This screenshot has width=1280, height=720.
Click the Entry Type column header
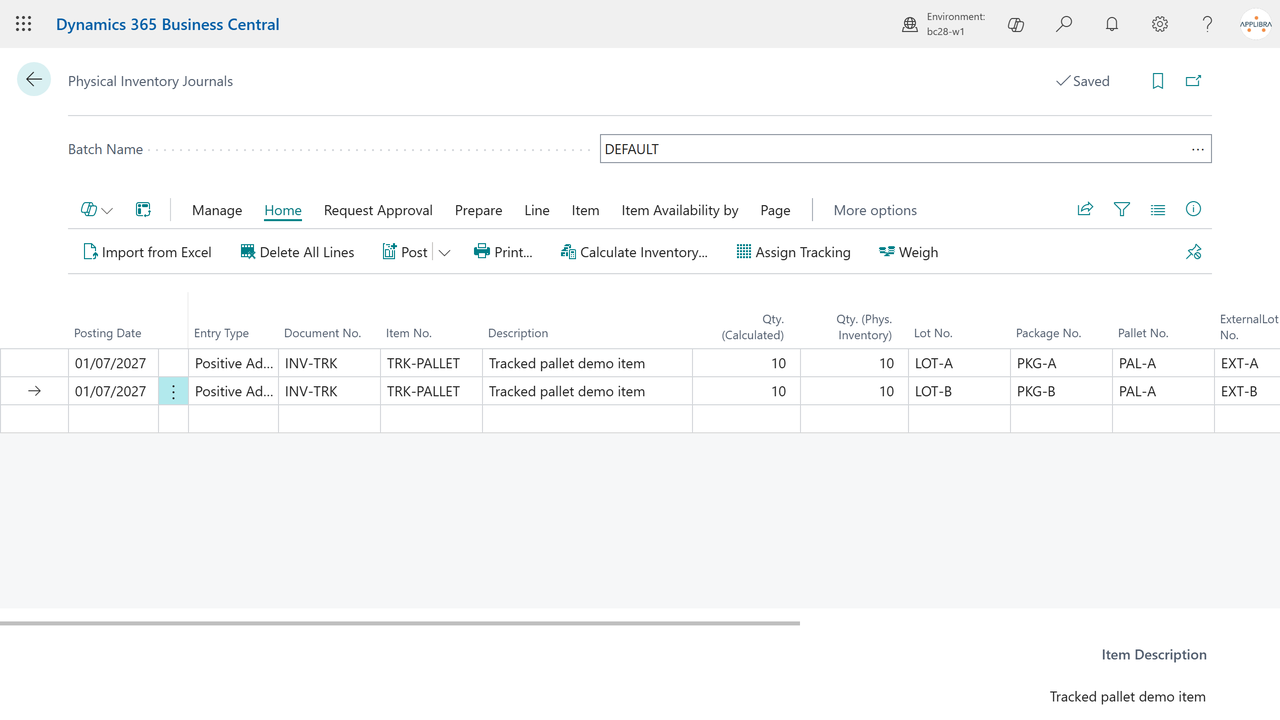pyautogui.click(x=221, y=333)
